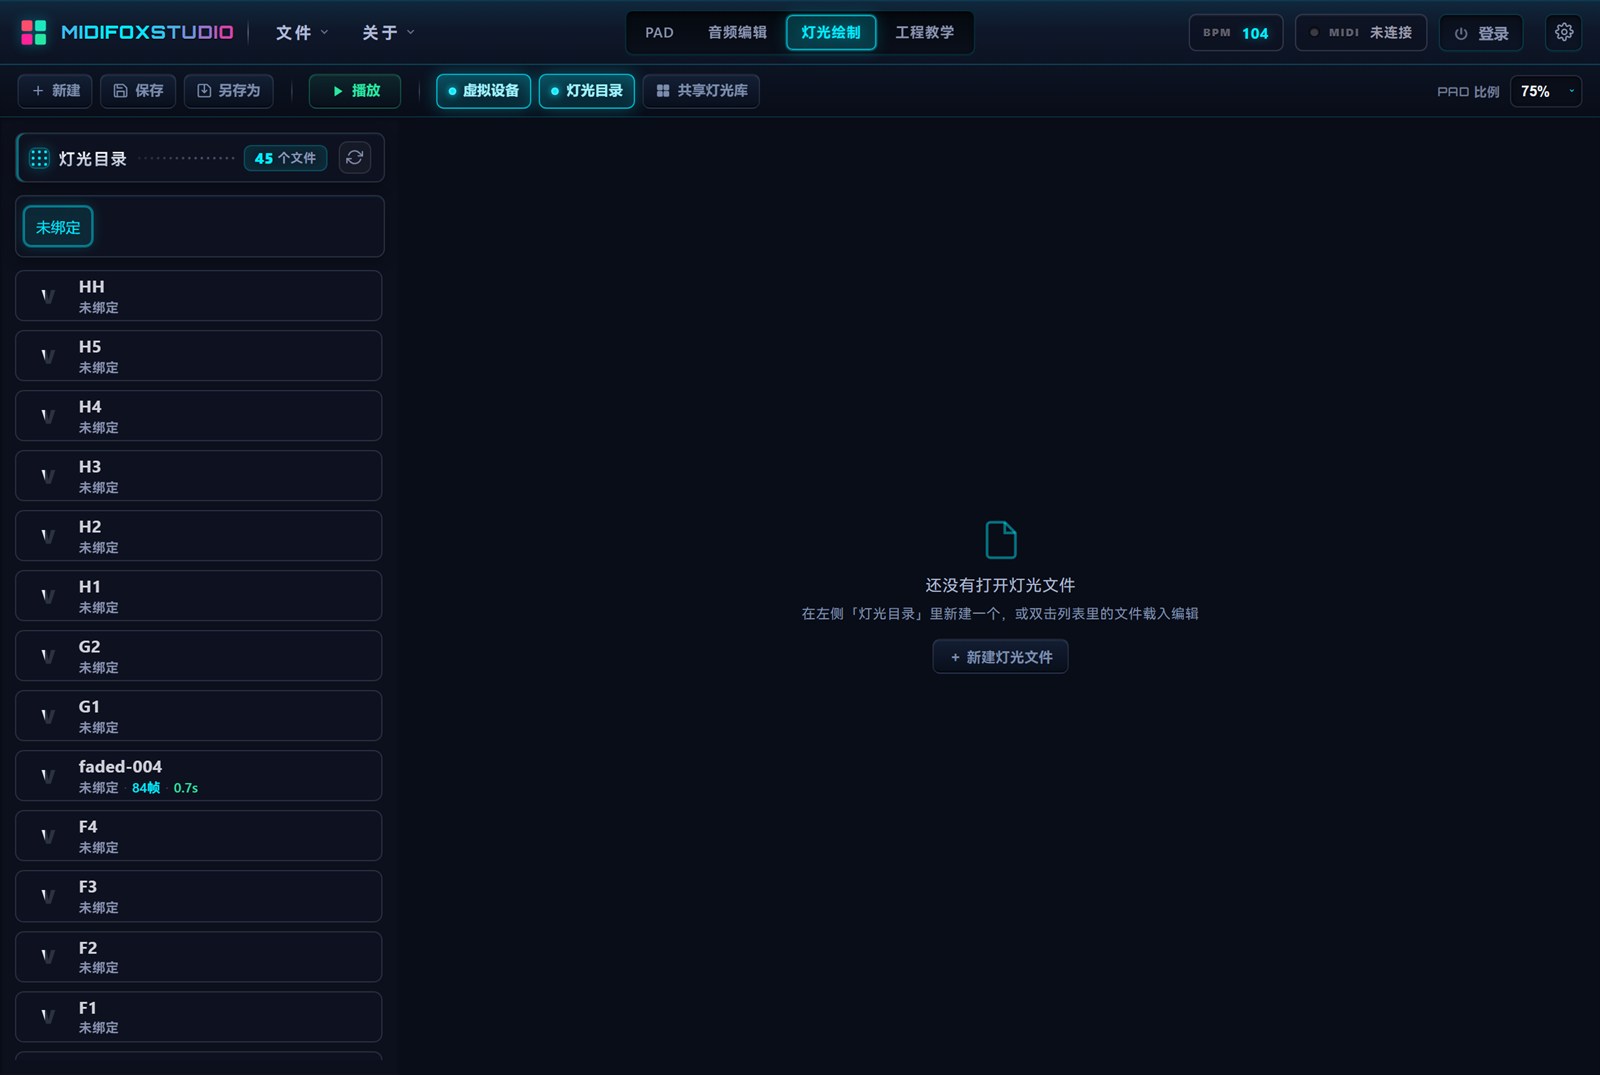1600x1075 pixels.
Task: Click the V icon on G1 row
Action: pos(47,716)
